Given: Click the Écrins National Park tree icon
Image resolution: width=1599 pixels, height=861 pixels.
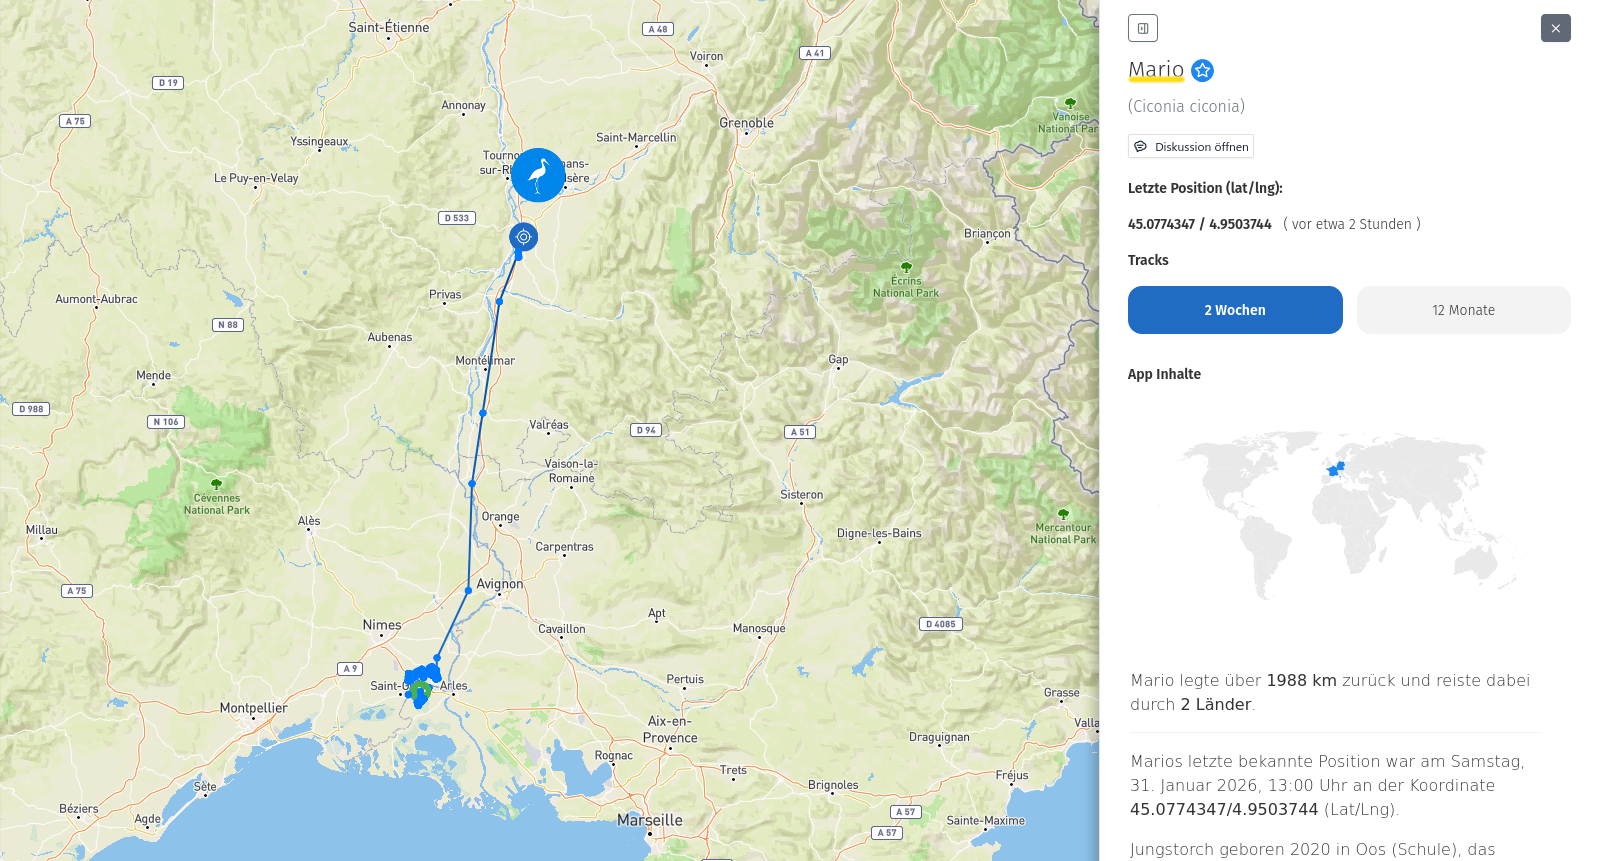Looking at the screenshot, I should pos(906,267).
